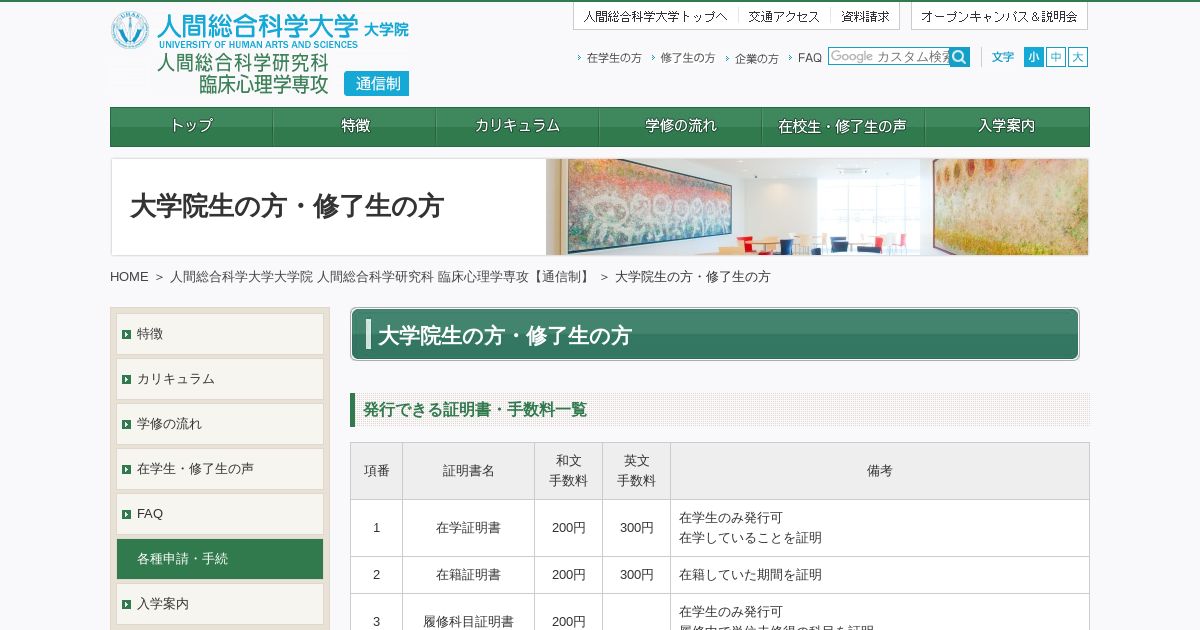Click 証明書名 column header
The width and height of the screenshot is (1200, 630).
(x=468, y=471)
